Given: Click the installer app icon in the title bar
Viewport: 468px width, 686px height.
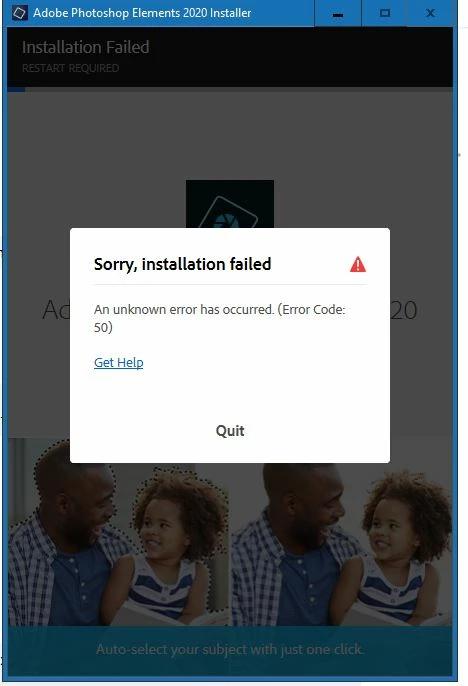Looking at the screenshot, I should click(20, 13).
